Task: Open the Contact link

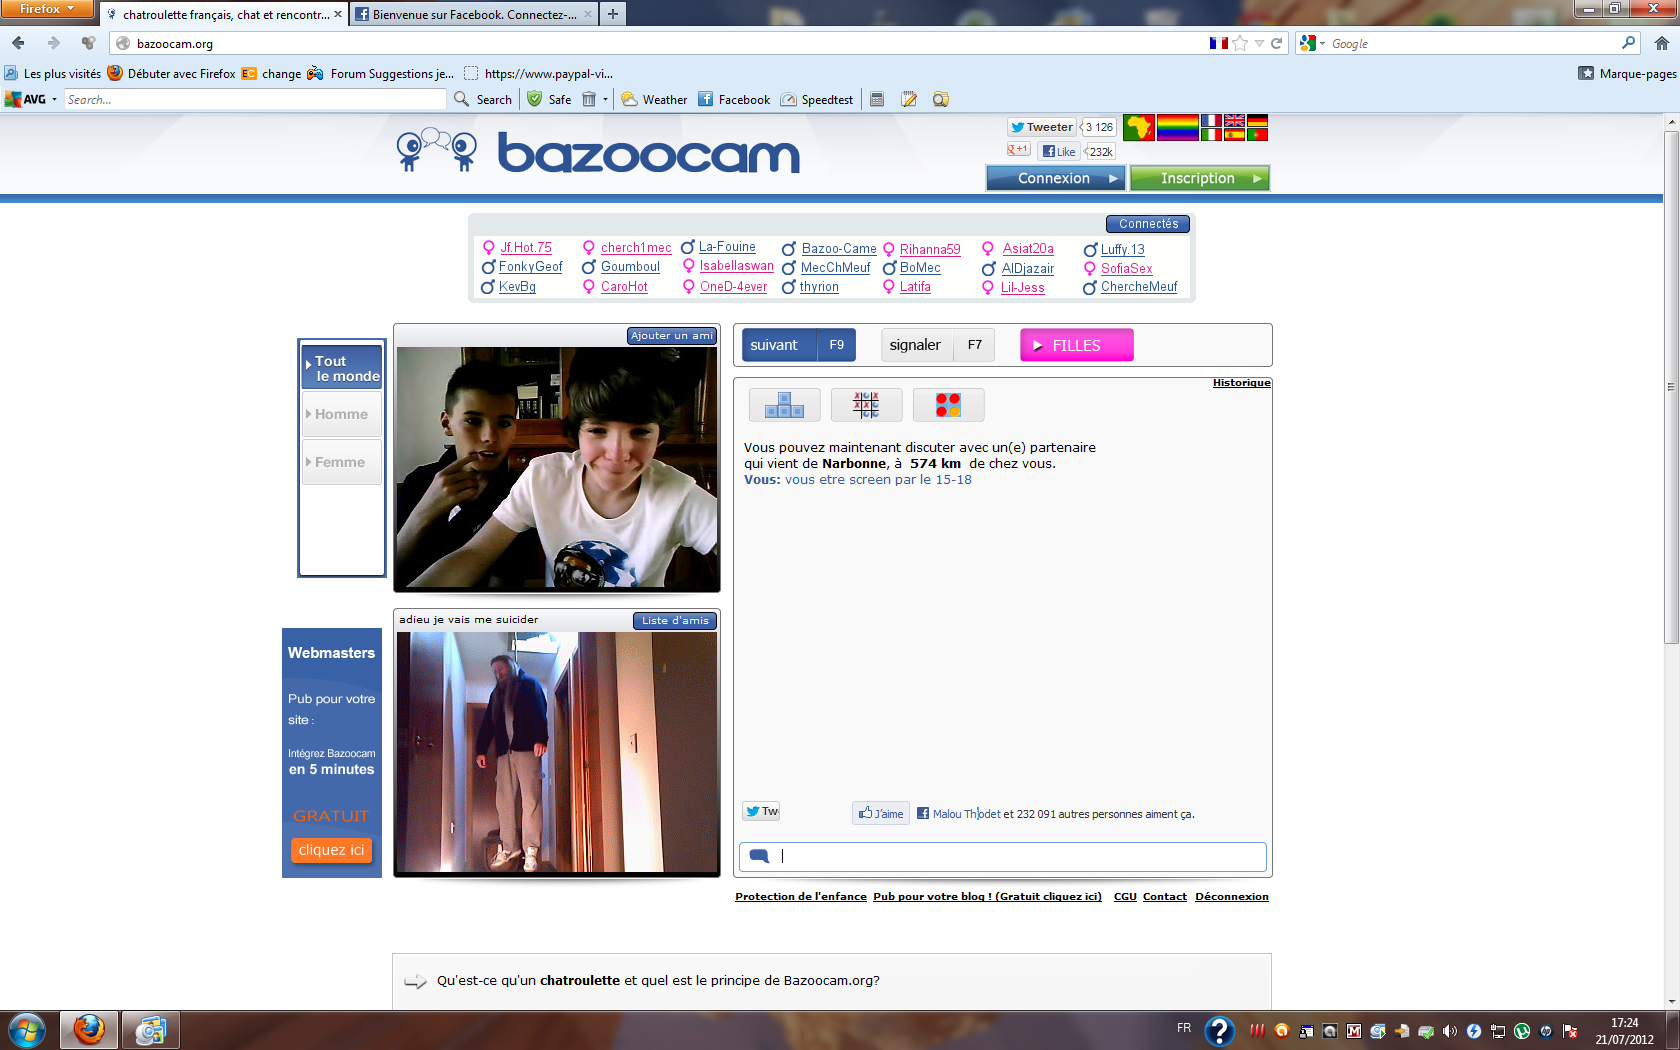Action: coord(1165,897)
